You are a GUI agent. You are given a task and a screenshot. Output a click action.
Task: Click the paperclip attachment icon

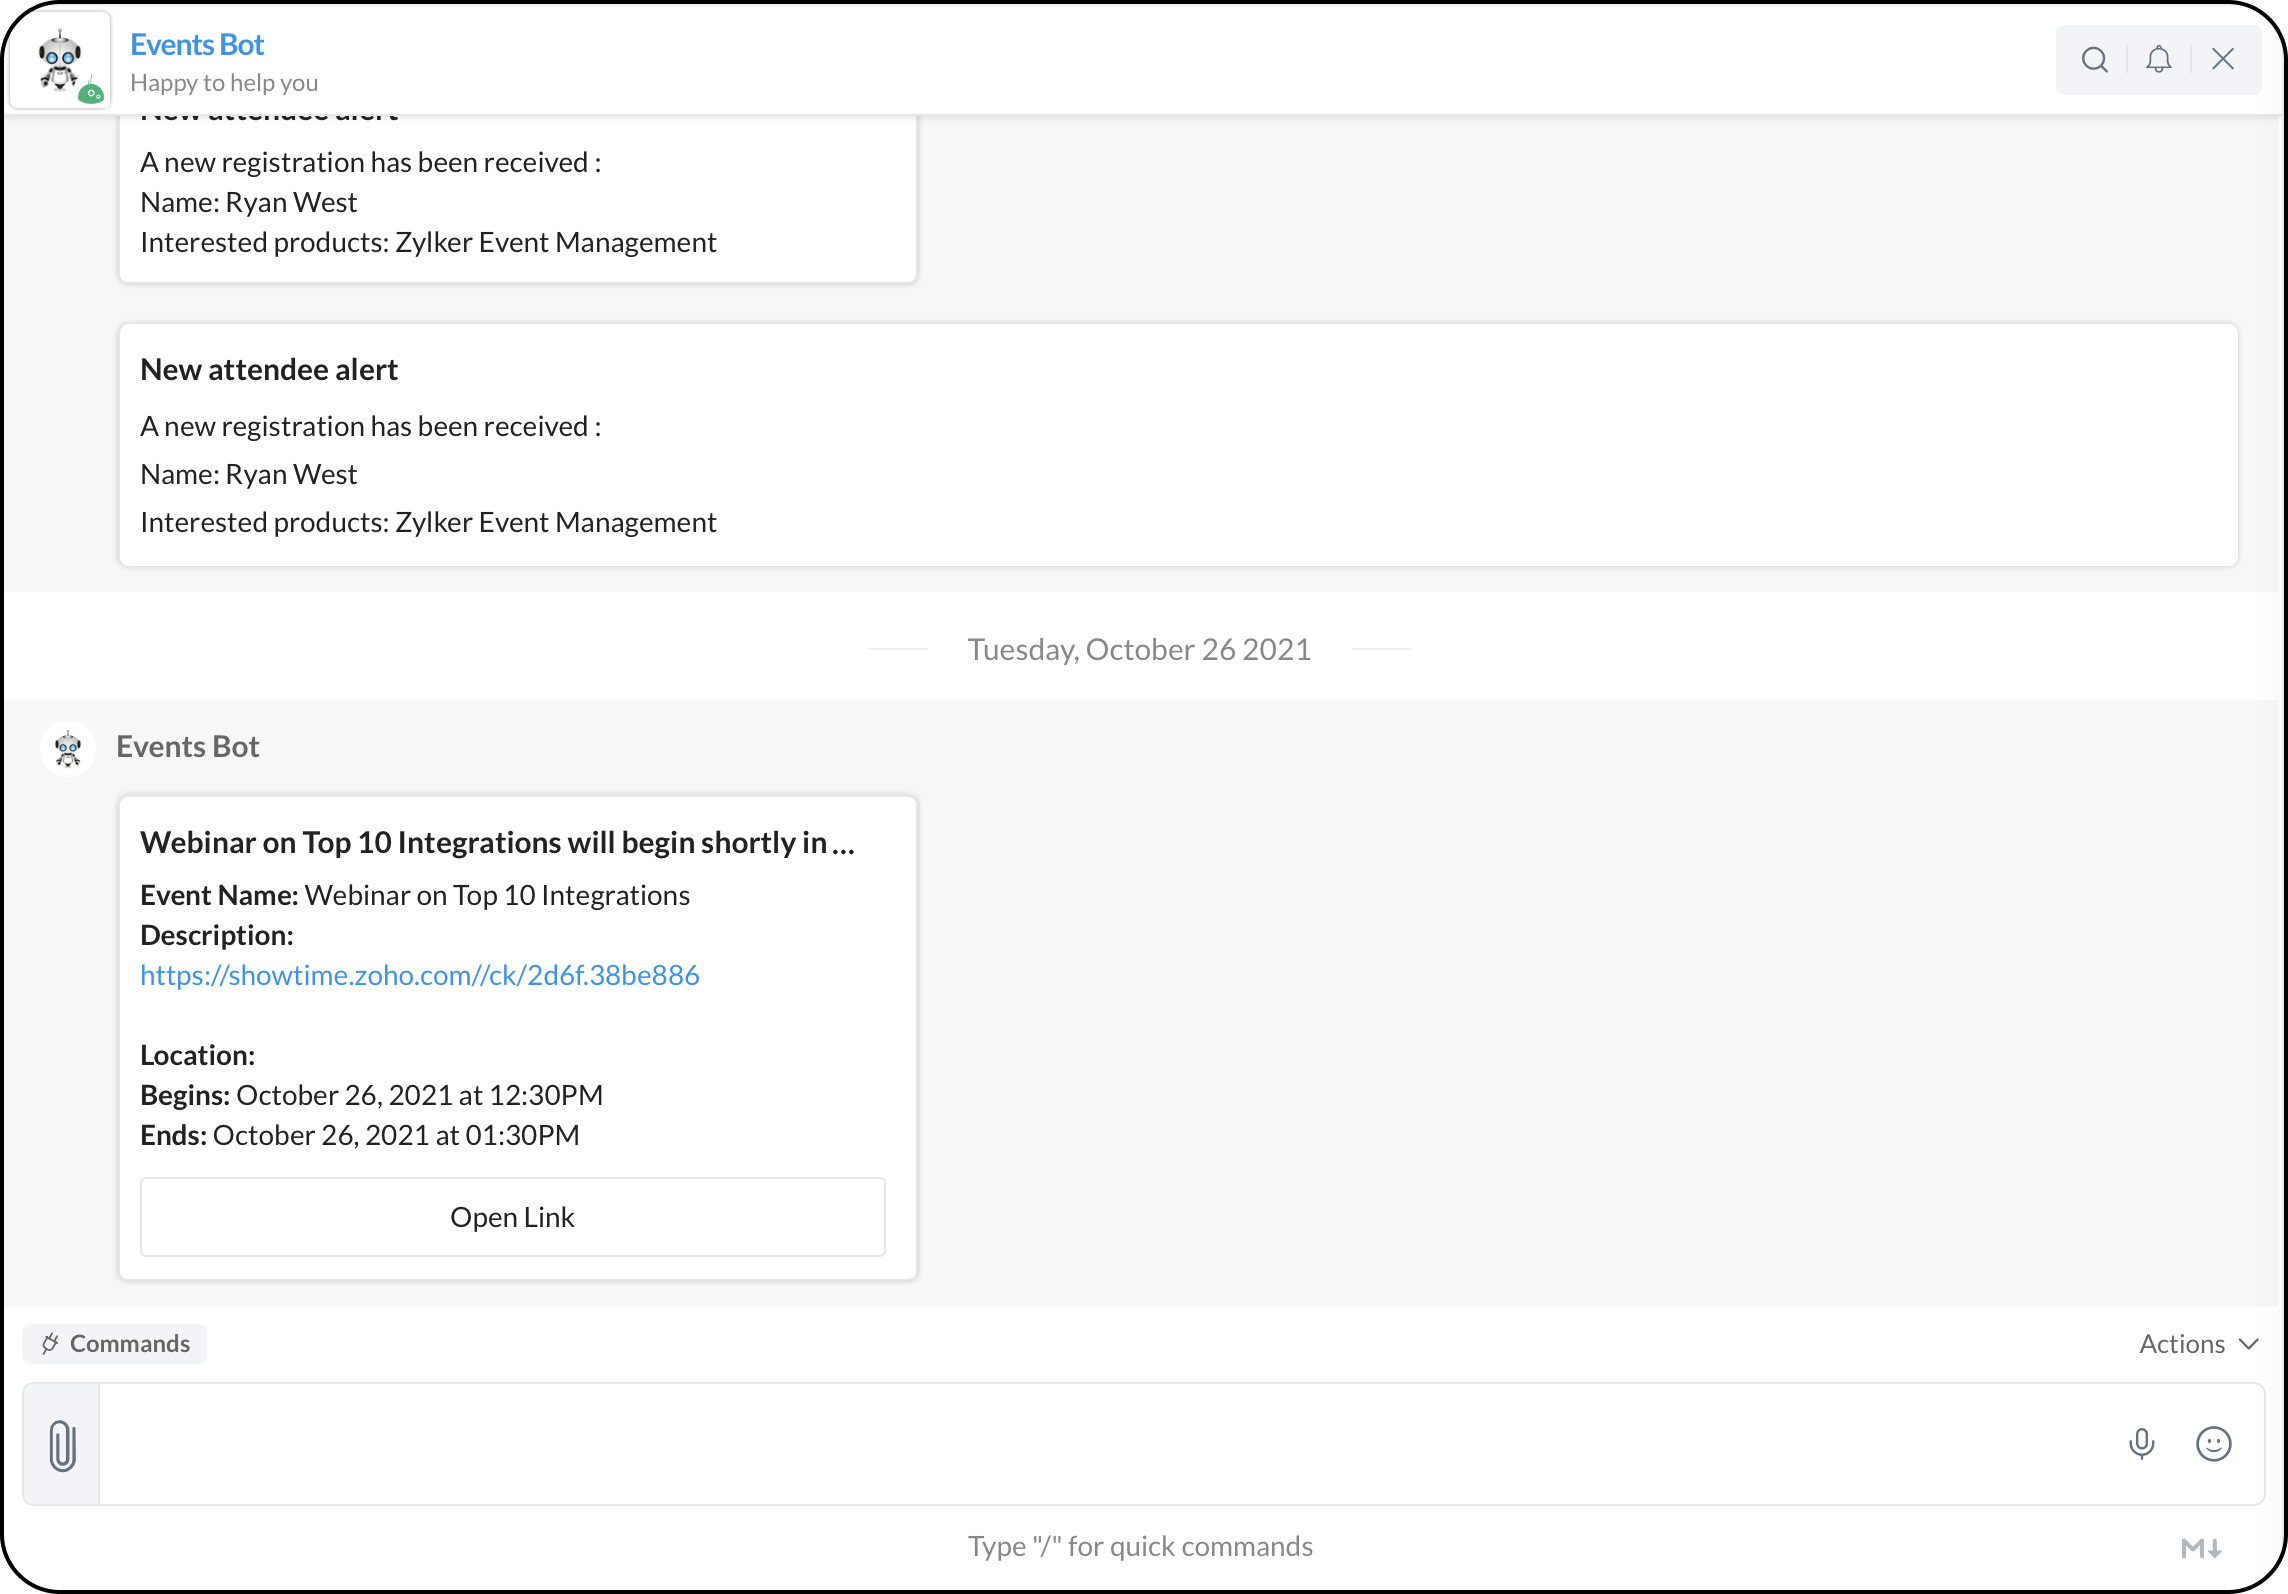(62, 1445)
